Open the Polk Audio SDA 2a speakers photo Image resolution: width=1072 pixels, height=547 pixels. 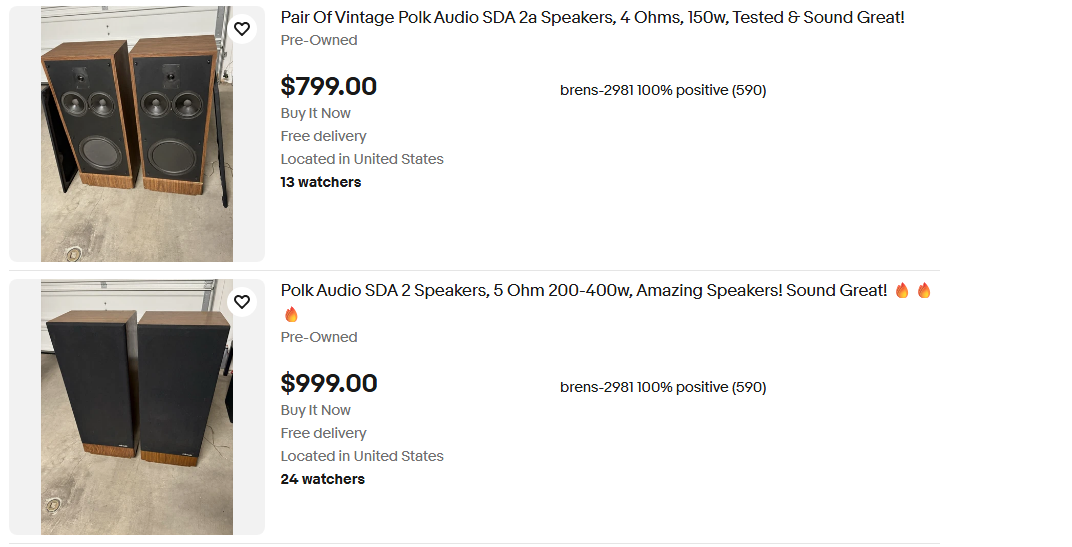pos(137,134)
